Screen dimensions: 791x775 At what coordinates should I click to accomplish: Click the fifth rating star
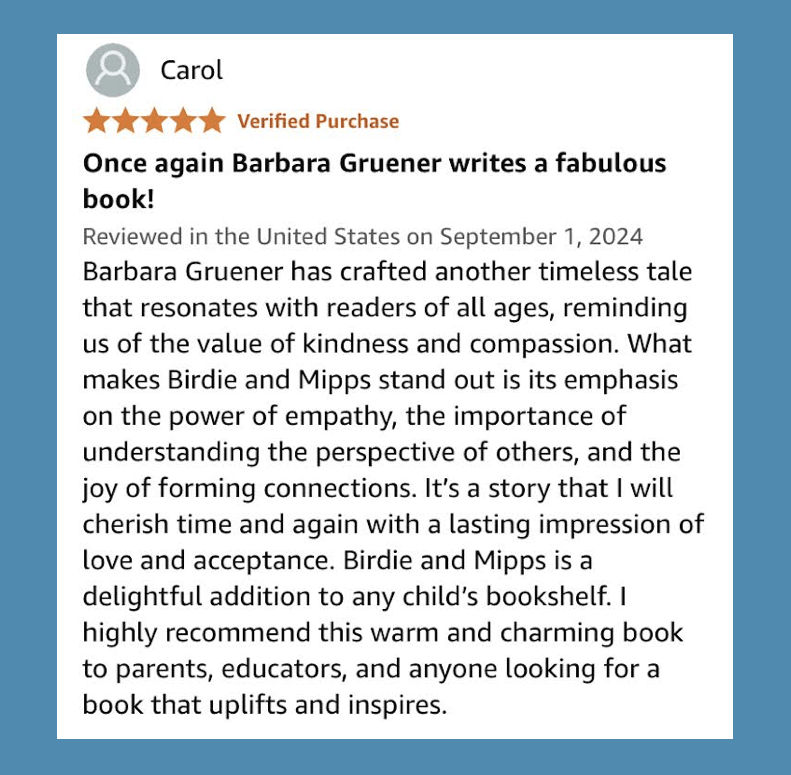[x=211, y=121]
